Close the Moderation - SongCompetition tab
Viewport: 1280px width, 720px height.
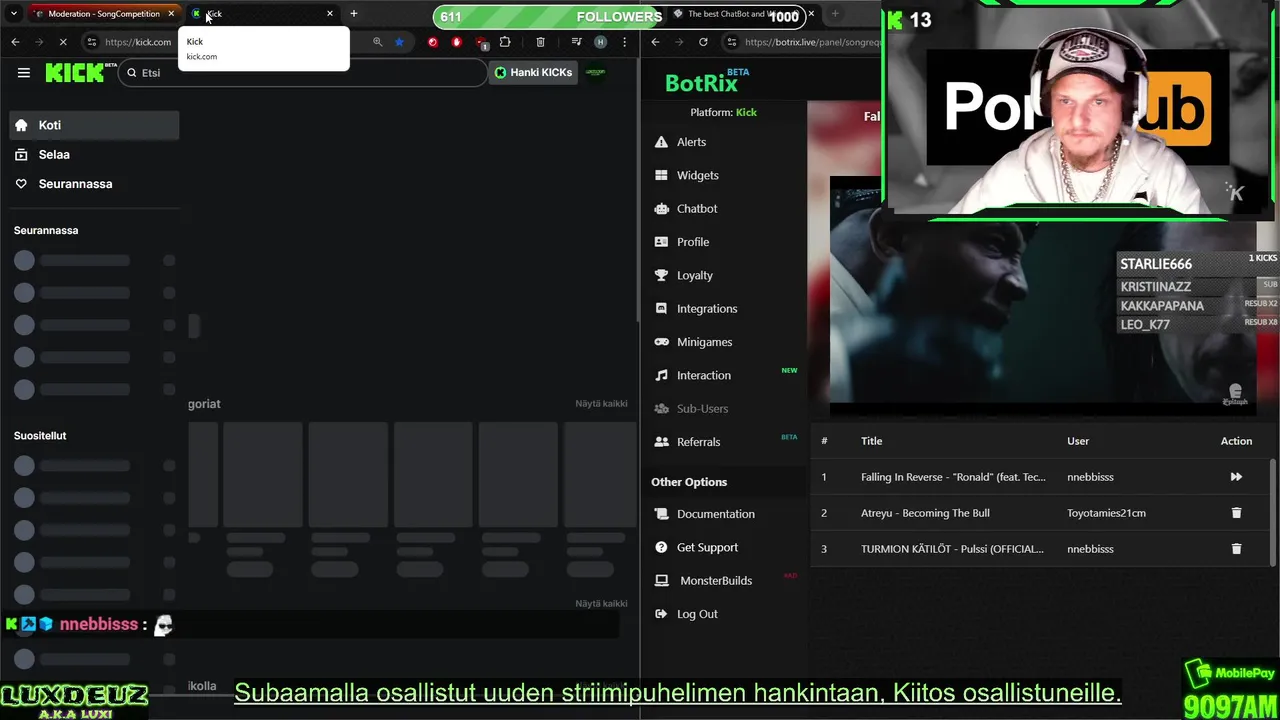tap(171, 14)
